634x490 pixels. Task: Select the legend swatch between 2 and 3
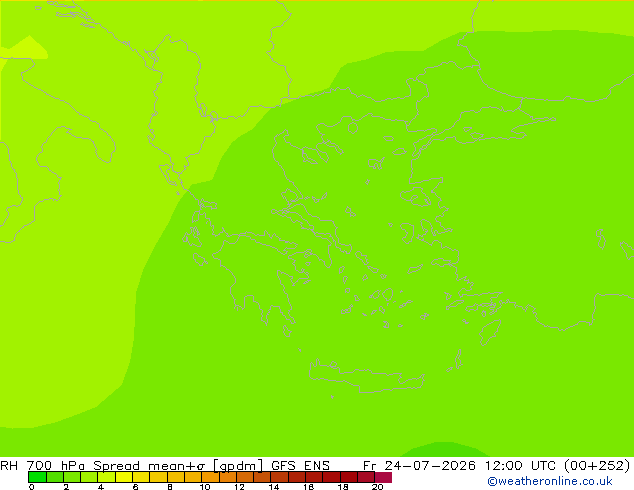pyautogui.click(x=72, y=477)
